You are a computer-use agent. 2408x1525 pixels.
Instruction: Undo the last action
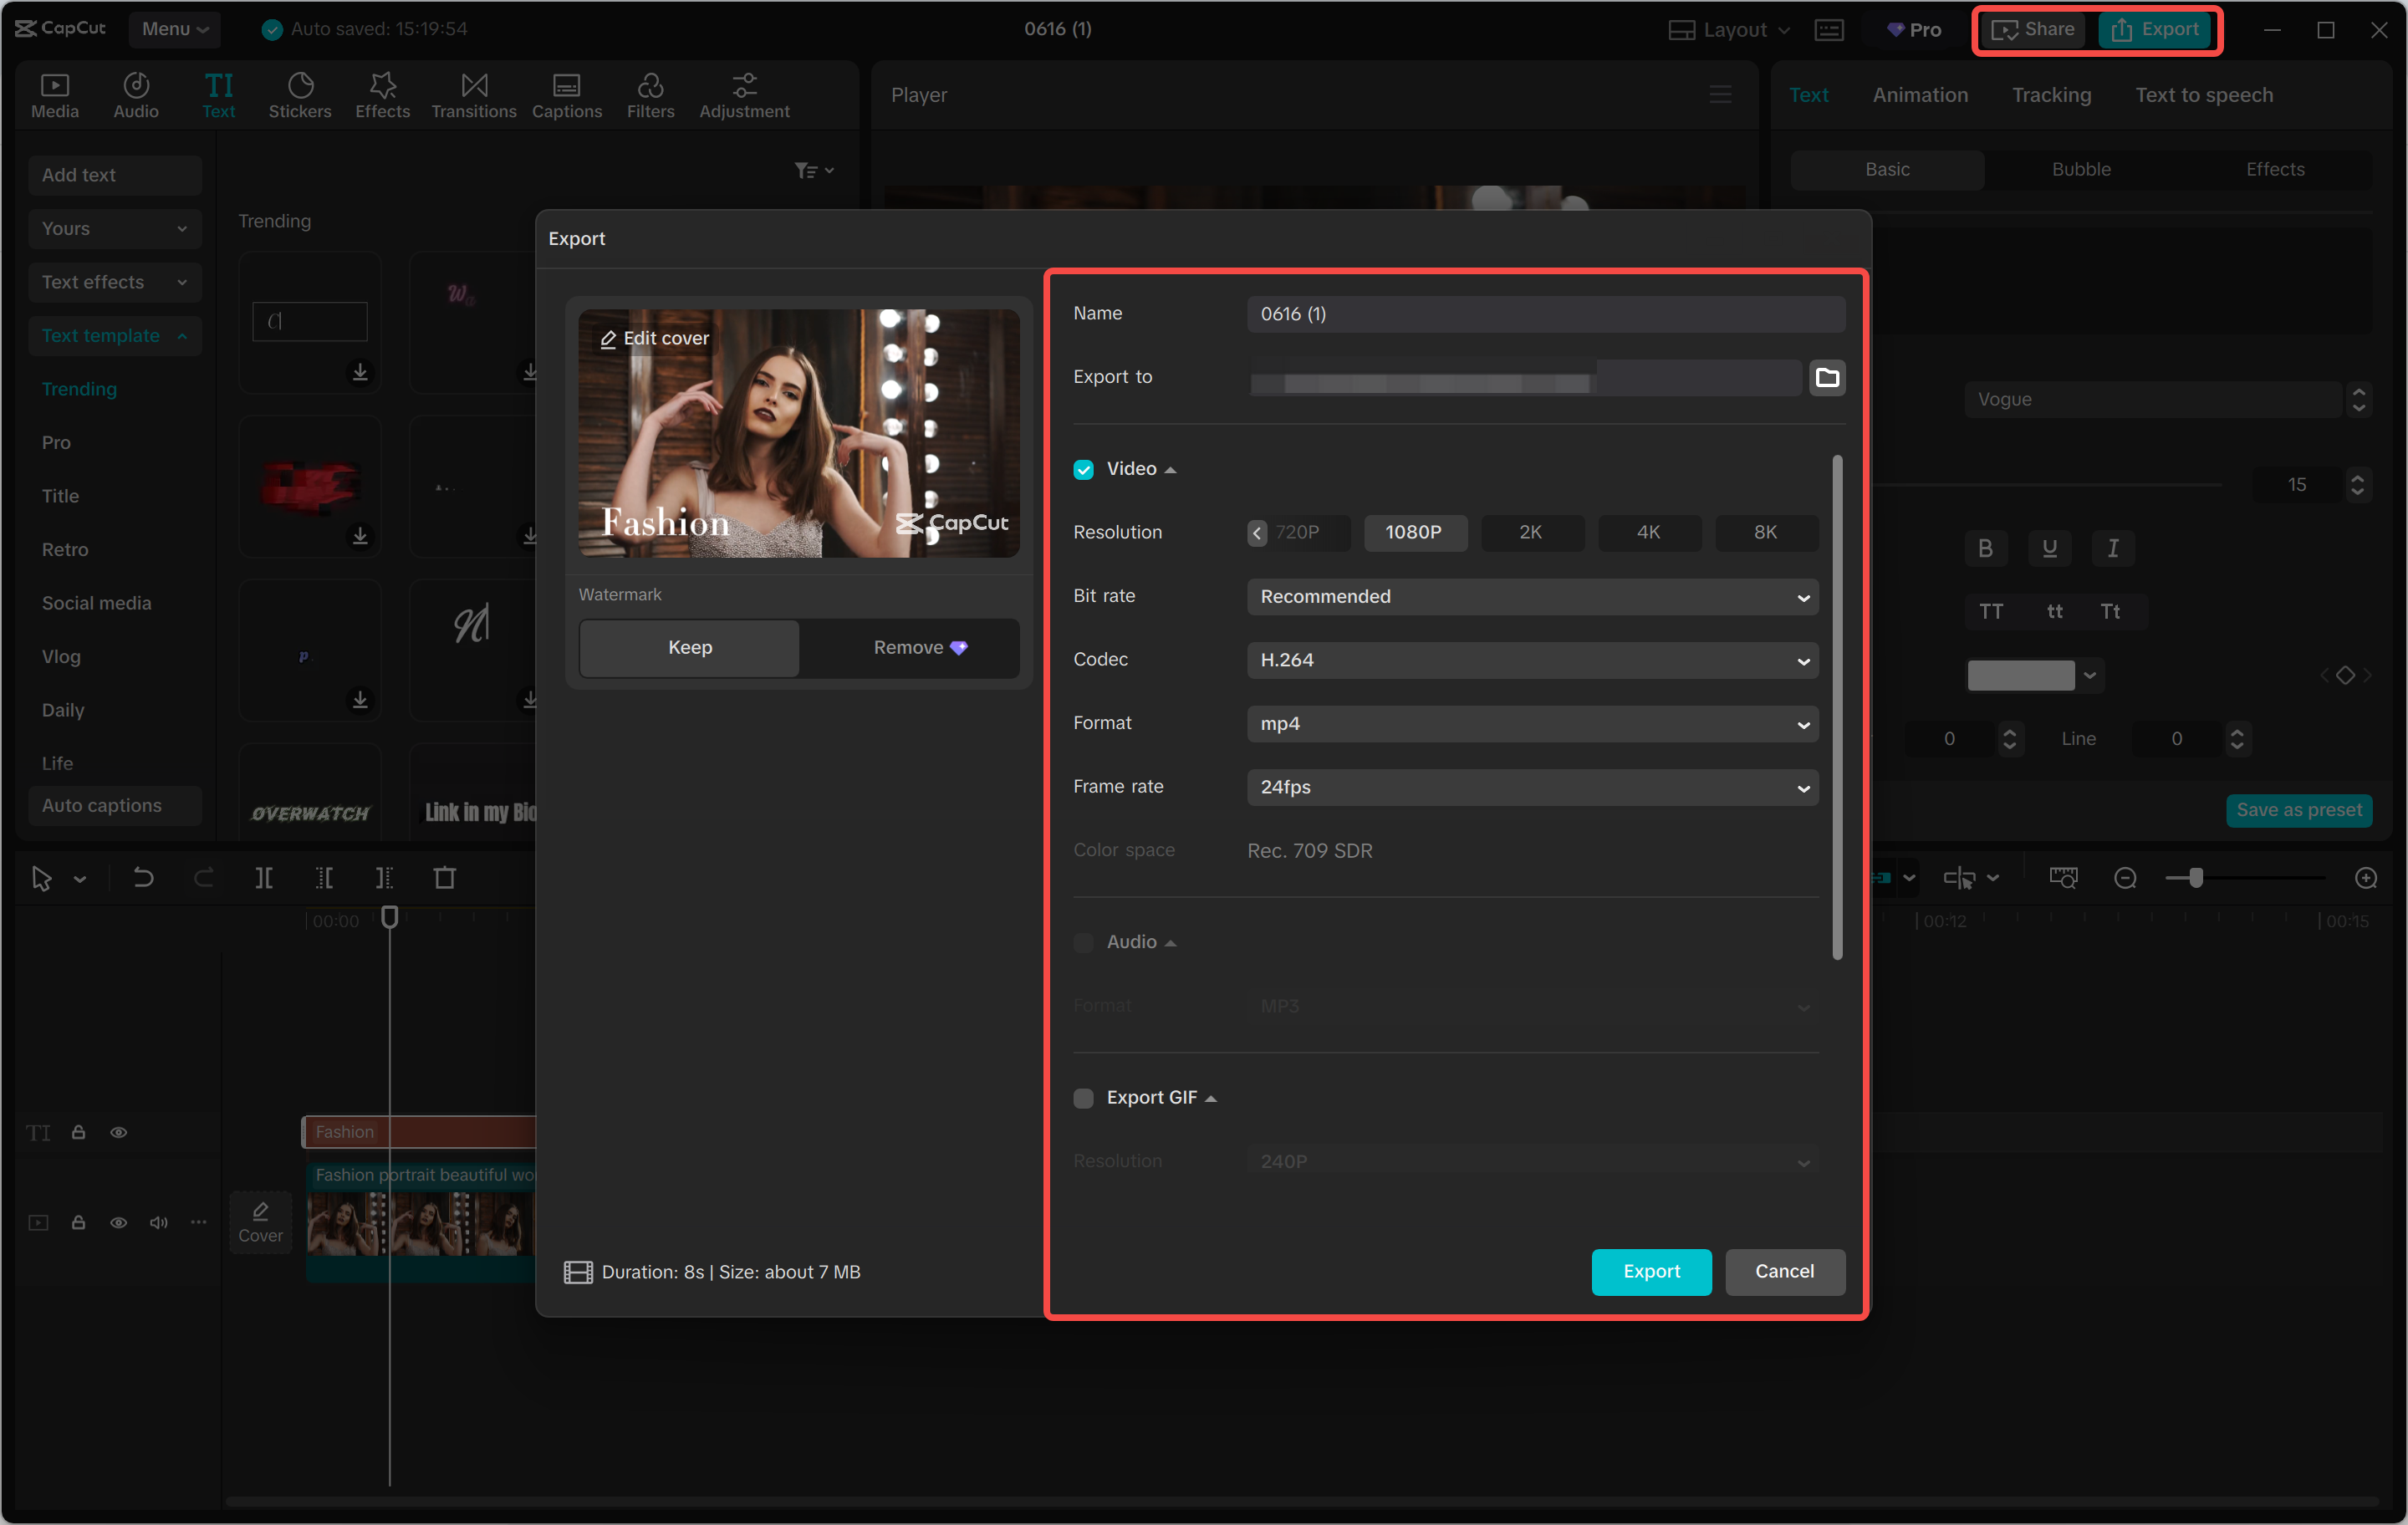tap(143, 877)
